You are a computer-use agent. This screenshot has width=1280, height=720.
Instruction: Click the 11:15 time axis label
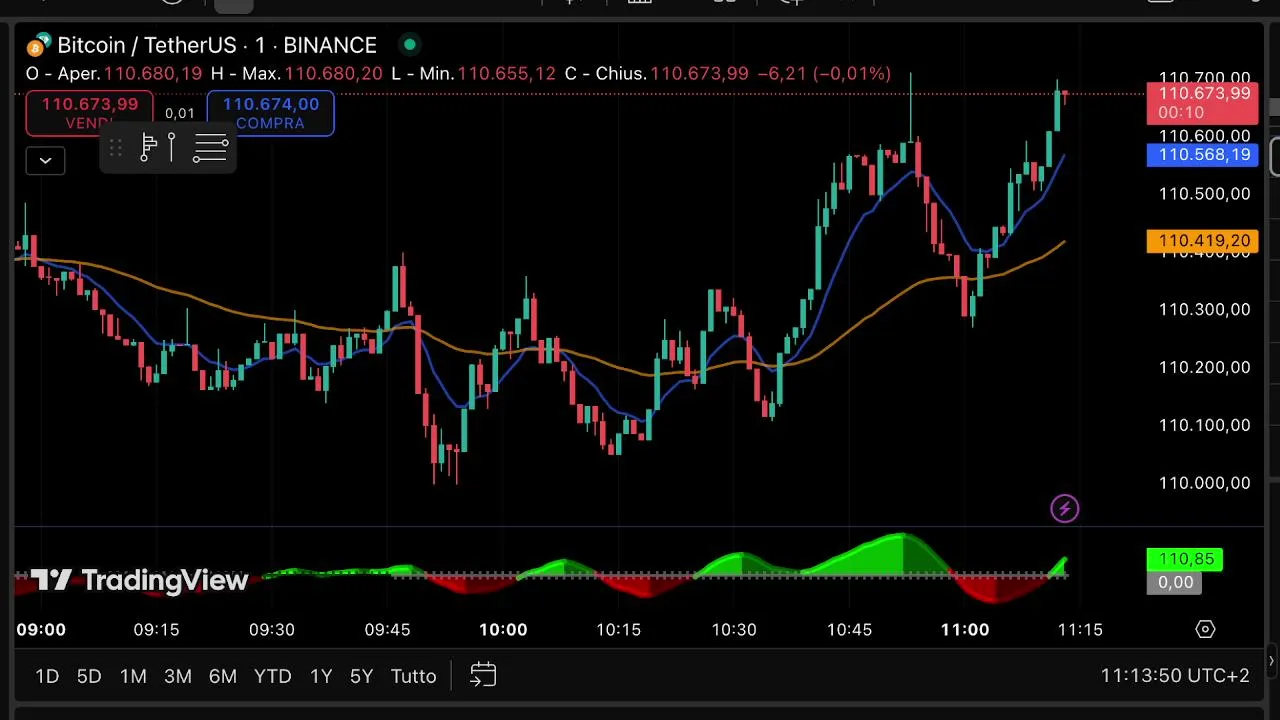1080,630
